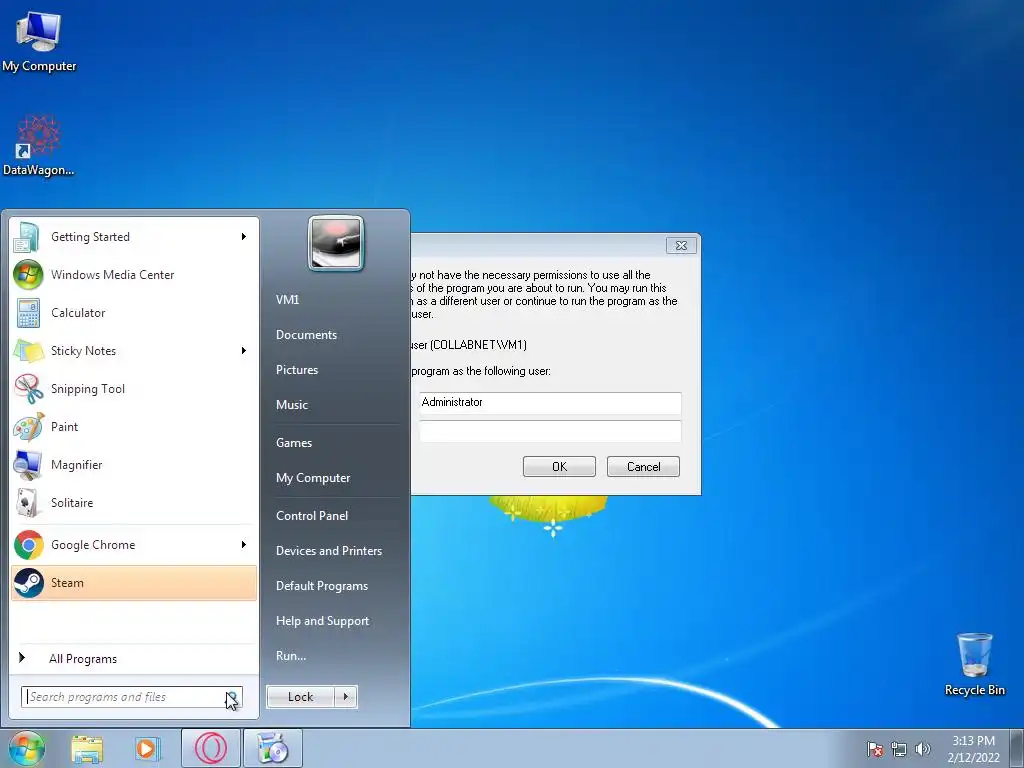This screenshot has width=1024, height=768.
Task: Open shutdown options arrow beside Lock
Action: tap(346, 697)
